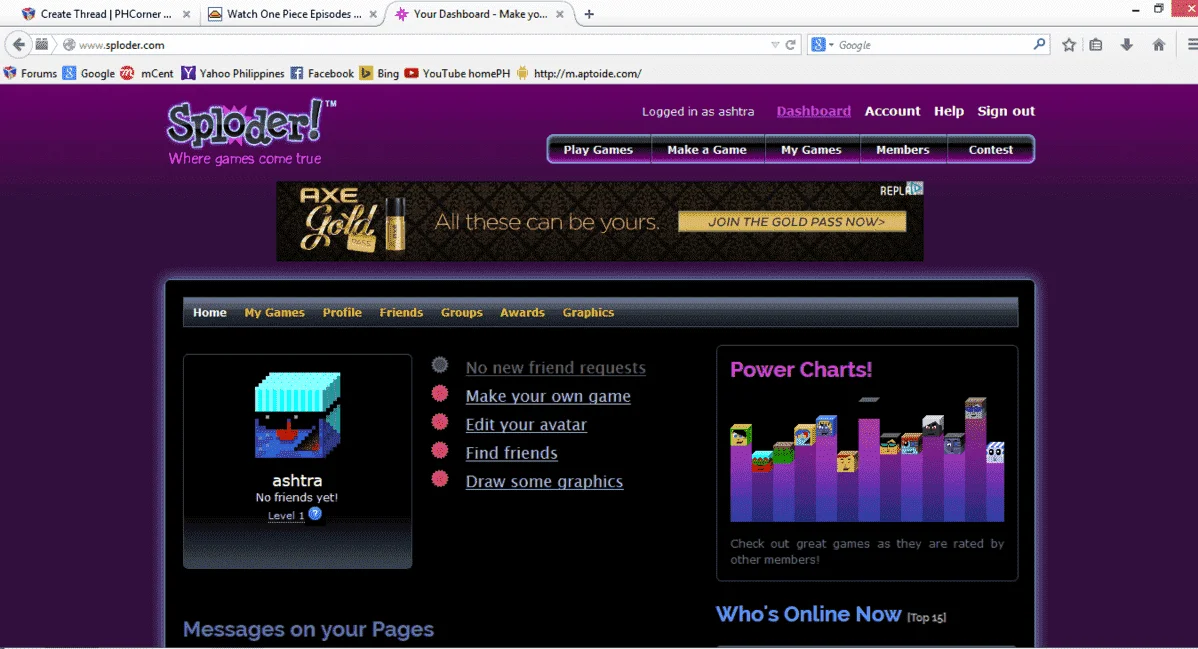Screen dimensions: 1198x649
Task: Open the Graphics dashboard tab
Action: pyautogui.click(x=588, y=313)
